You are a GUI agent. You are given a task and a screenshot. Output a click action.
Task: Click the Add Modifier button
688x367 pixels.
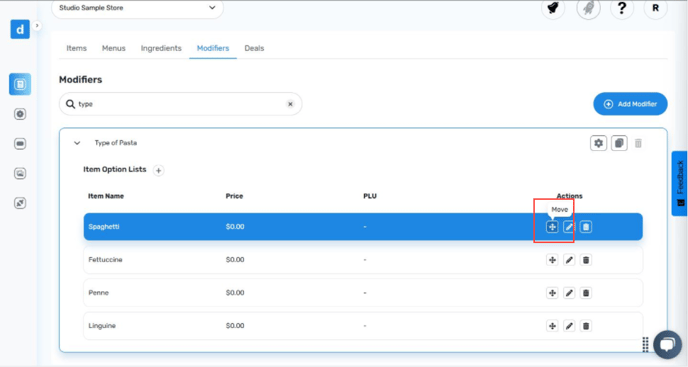(x=631, y=104)
